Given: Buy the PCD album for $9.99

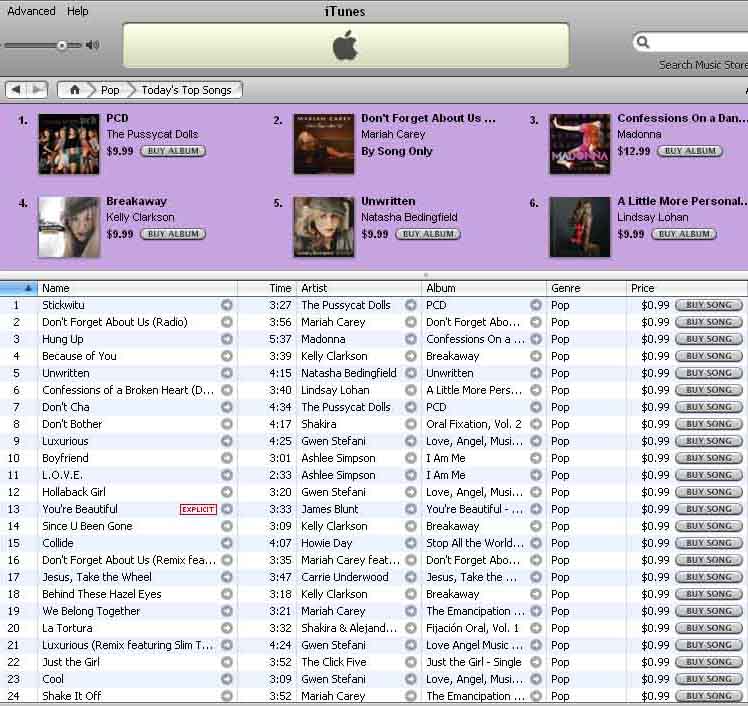Looking at the screenshot, I should click(173, 151).
